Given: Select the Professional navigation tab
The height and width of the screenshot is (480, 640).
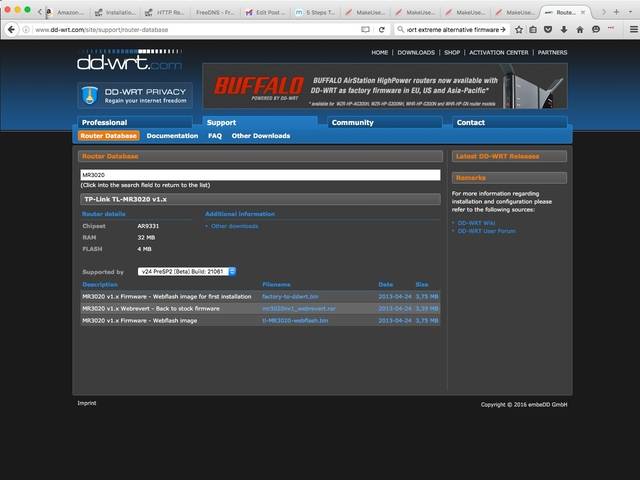Looking at the screenshot, I should pyautogui.click(x=135, y=122).
